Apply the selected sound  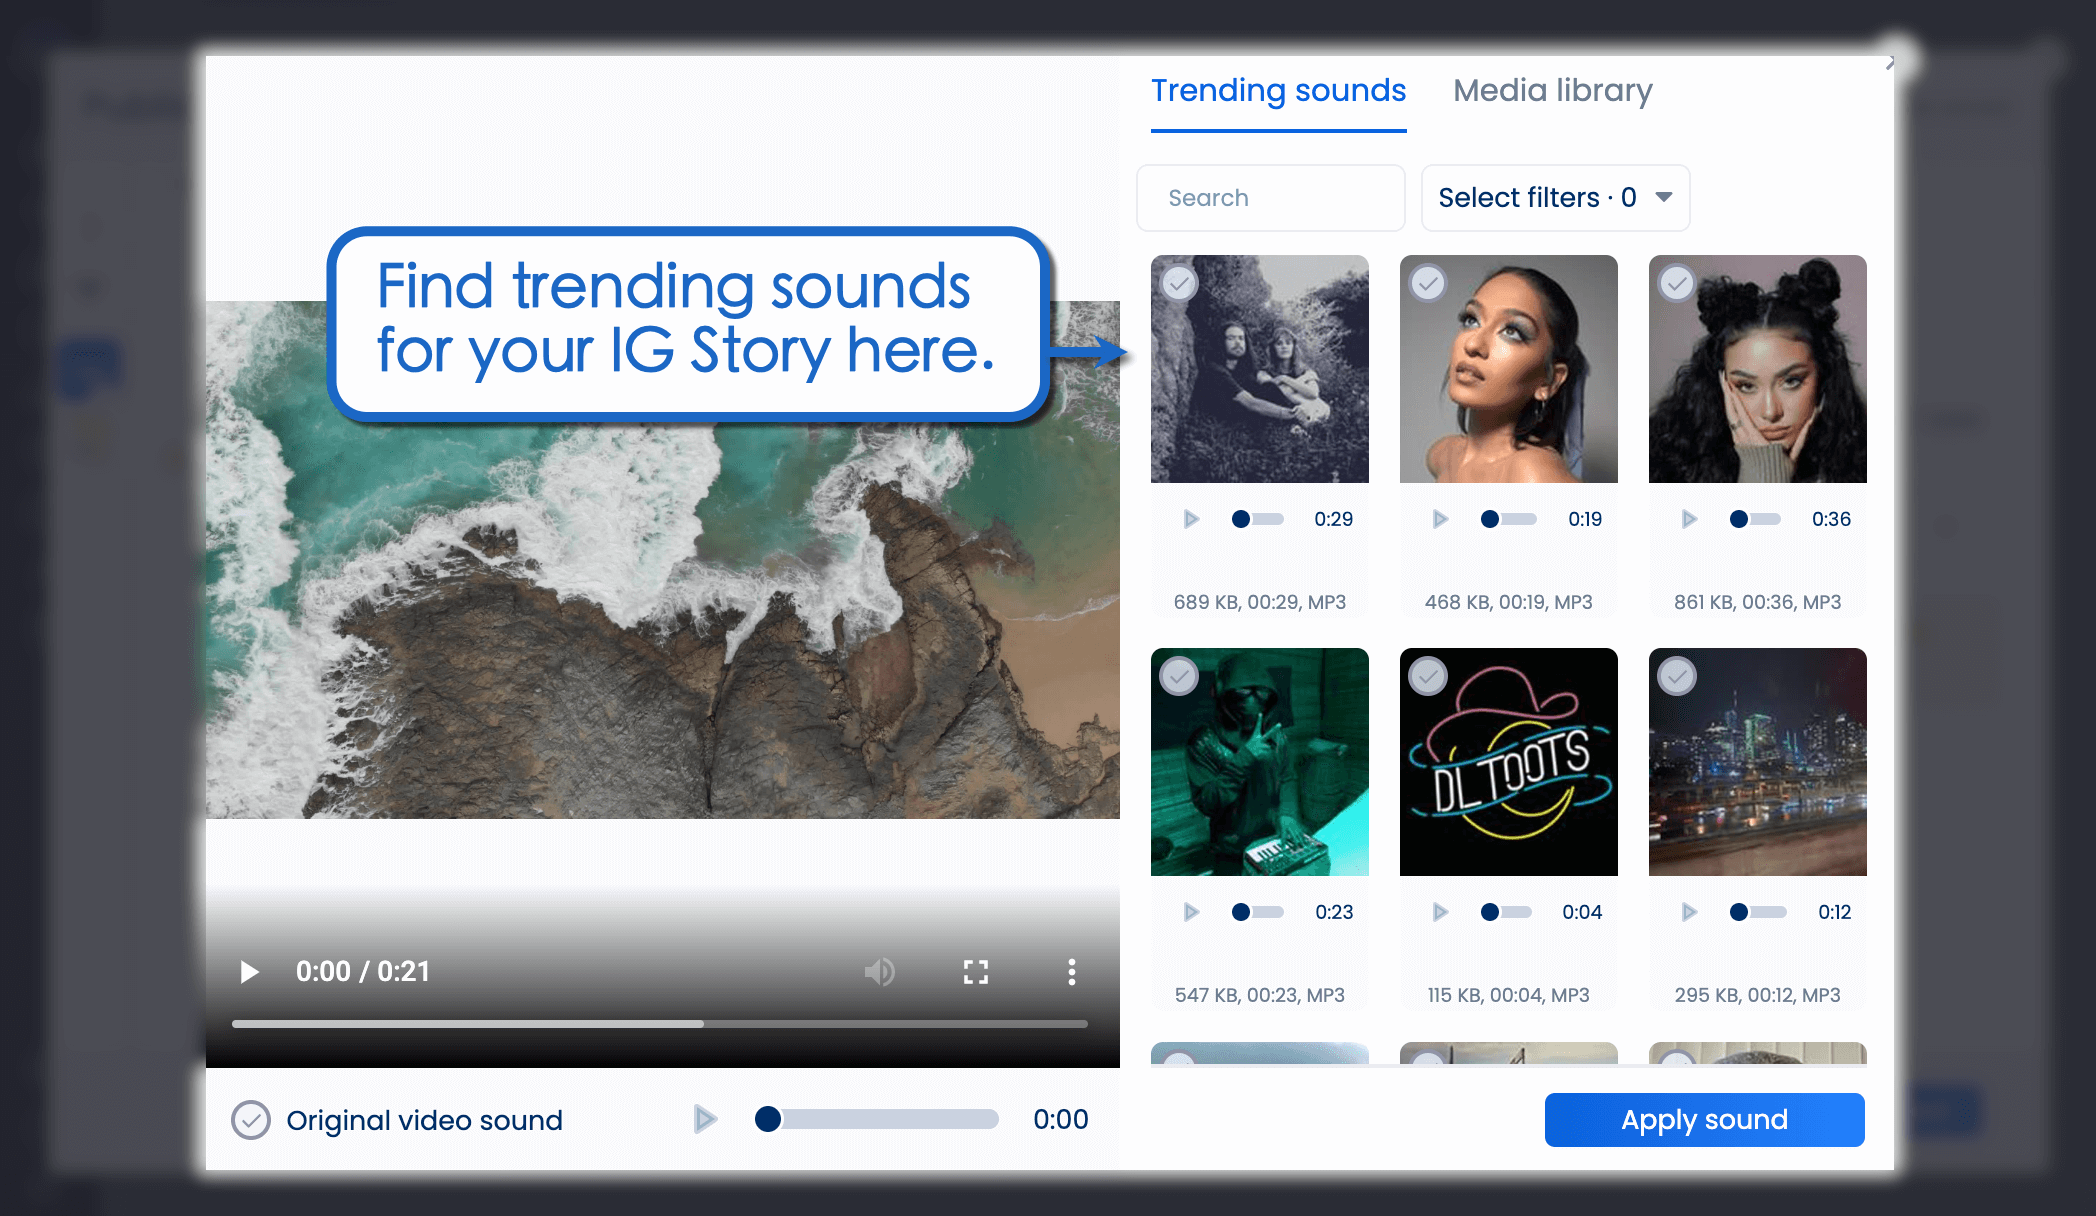(1704, 1119)
